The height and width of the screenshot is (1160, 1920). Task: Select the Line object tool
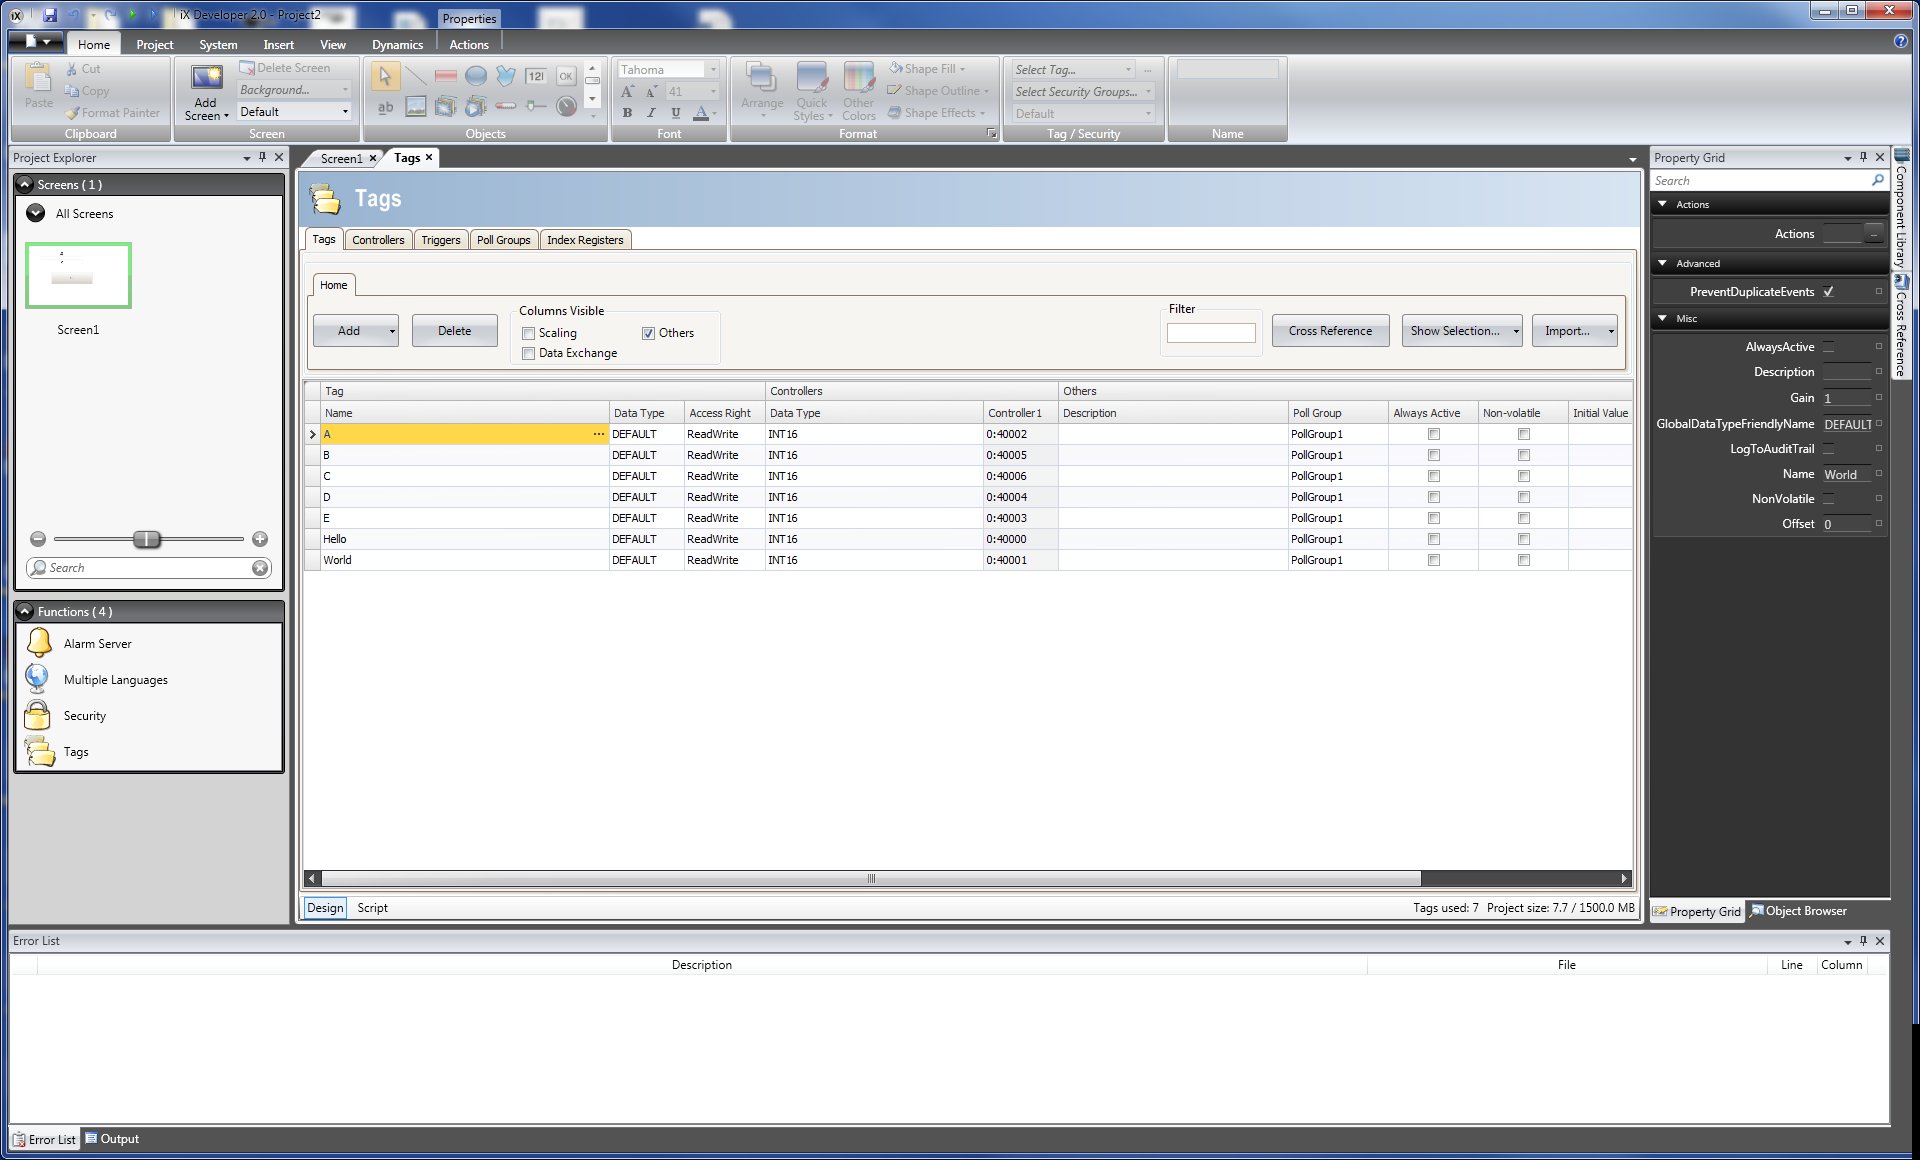[416, 76]
